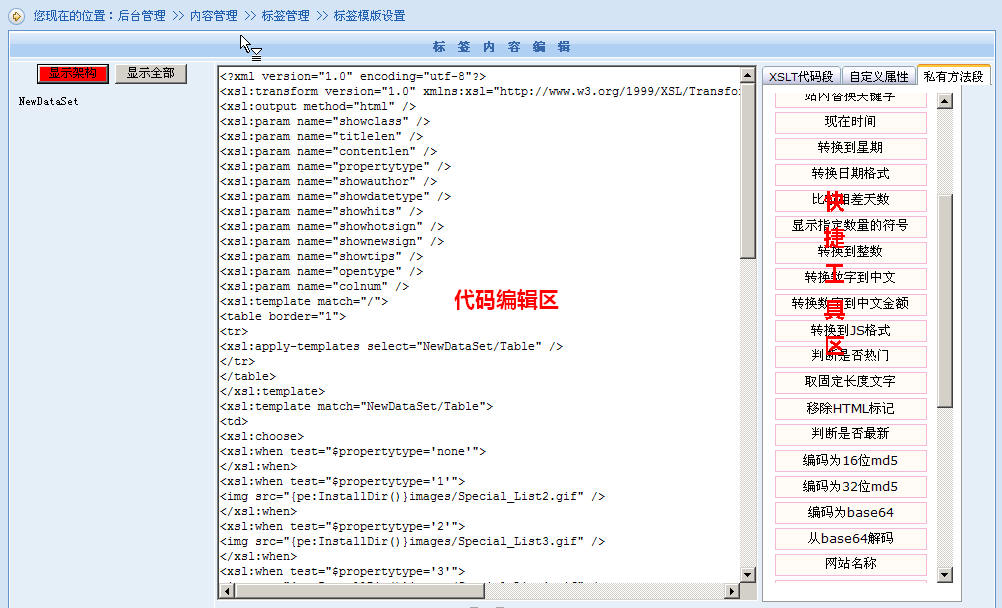1002x608 pixels.
Task: Click the code editor scroll-down arrow
Action: tap(748, 573)
